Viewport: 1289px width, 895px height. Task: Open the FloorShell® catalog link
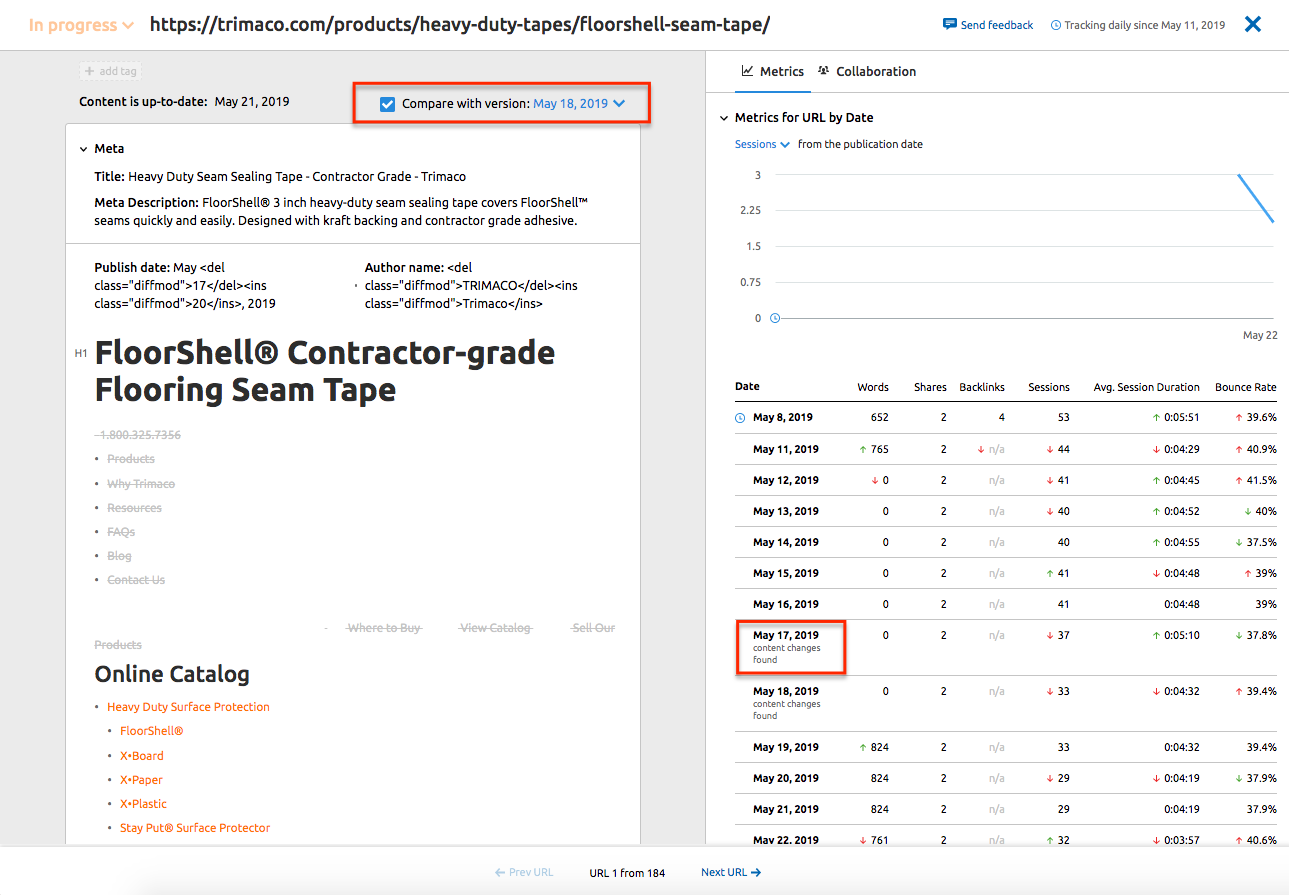[x=152, y=731]
